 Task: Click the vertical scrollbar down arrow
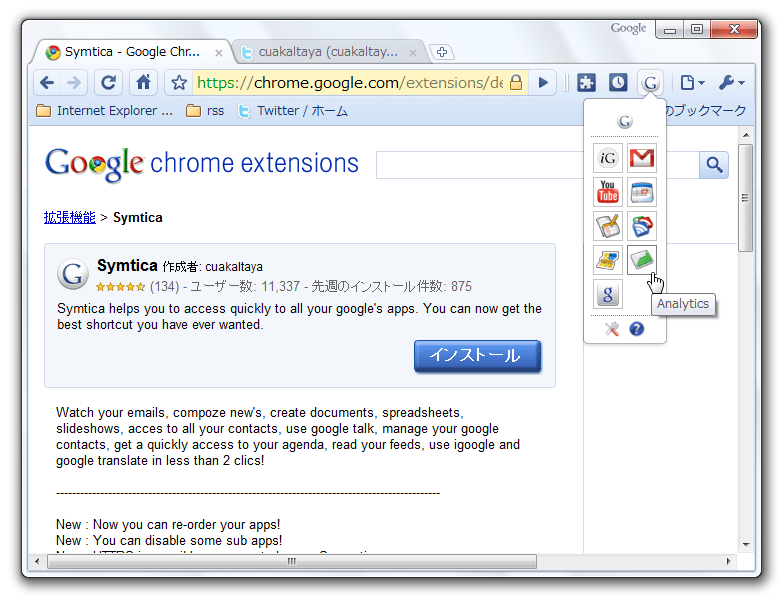(746, 544)
